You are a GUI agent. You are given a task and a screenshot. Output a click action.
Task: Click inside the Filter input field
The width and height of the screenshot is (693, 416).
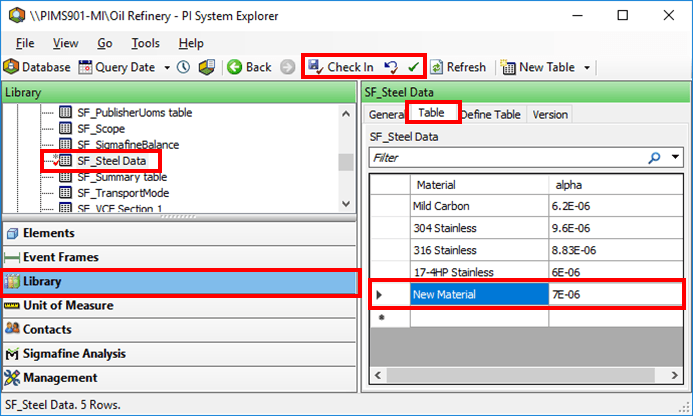pos(508,157)
